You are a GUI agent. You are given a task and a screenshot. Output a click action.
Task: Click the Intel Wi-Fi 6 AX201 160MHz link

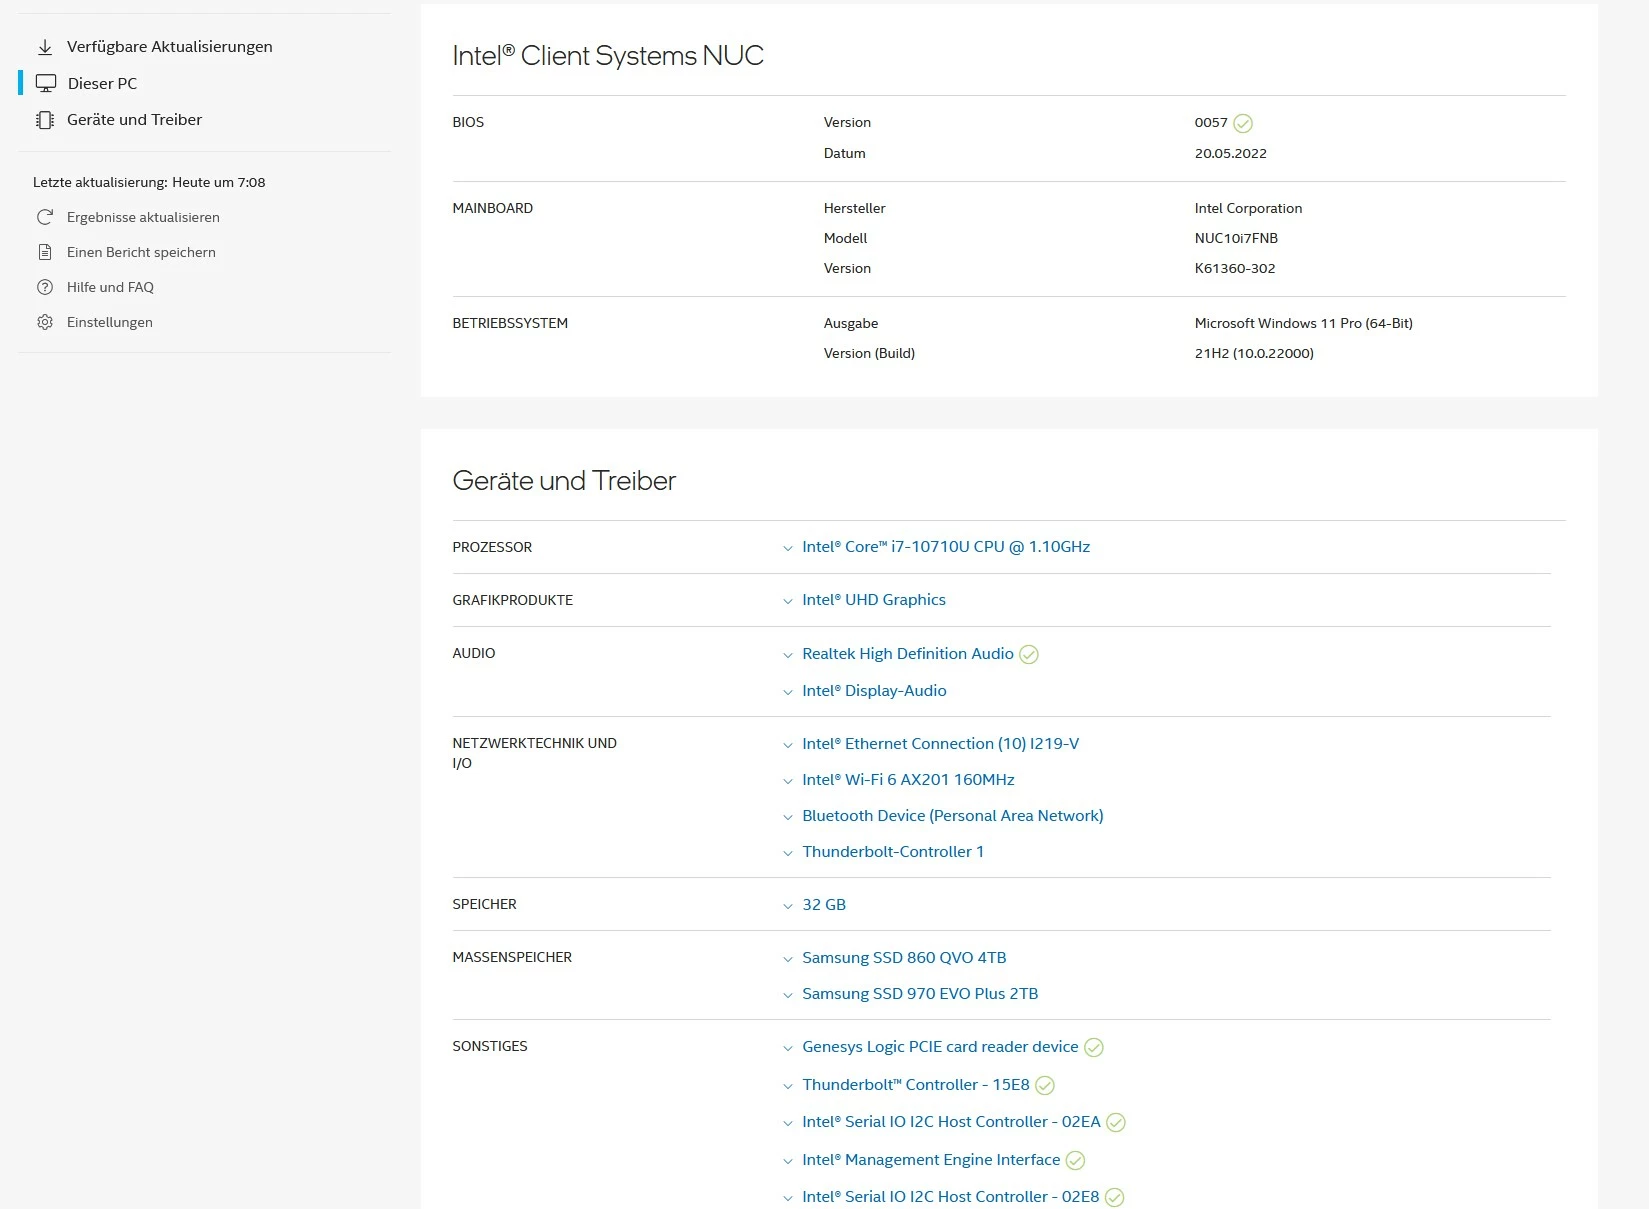(x=908, y=780)
